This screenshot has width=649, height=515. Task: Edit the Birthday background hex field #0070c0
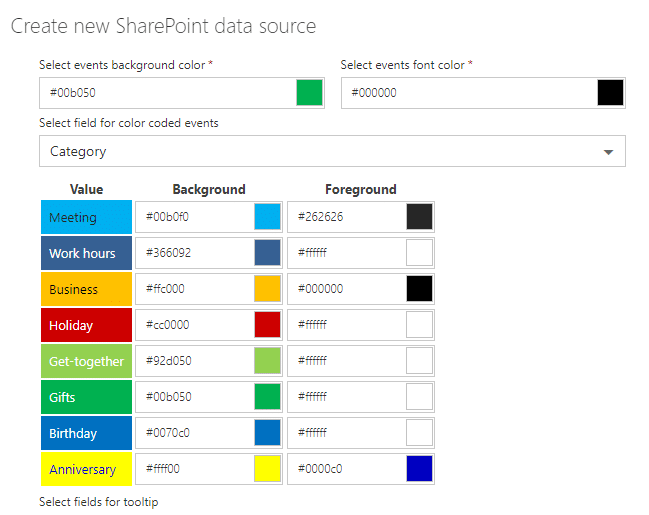[195, 433]
